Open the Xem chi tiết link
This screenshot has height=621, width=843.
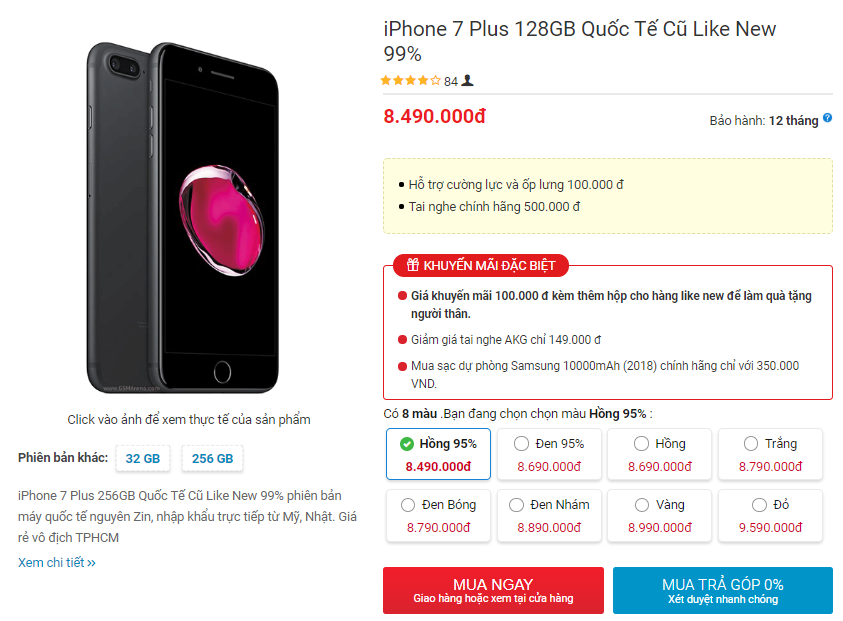coord(56,562)
